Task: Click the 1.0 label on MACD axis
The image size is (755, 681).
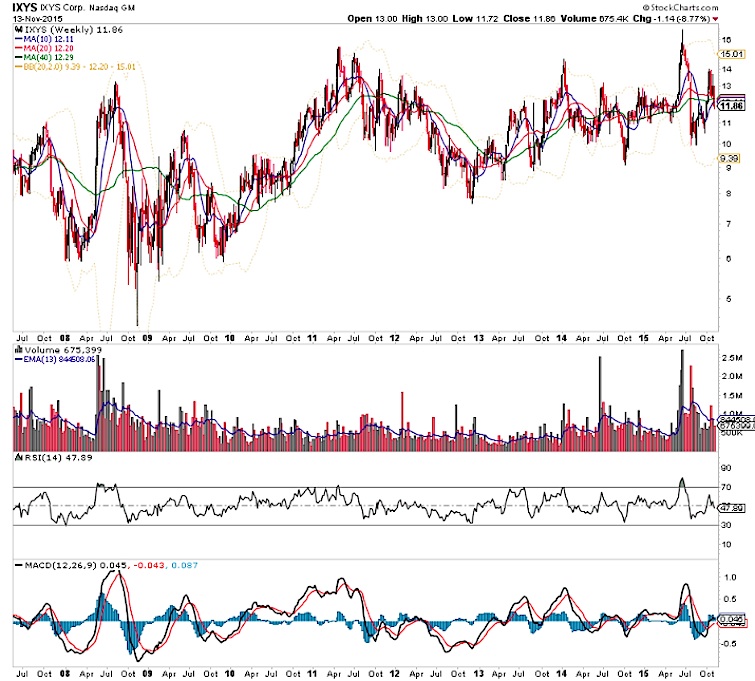Action: click(730, 577)
